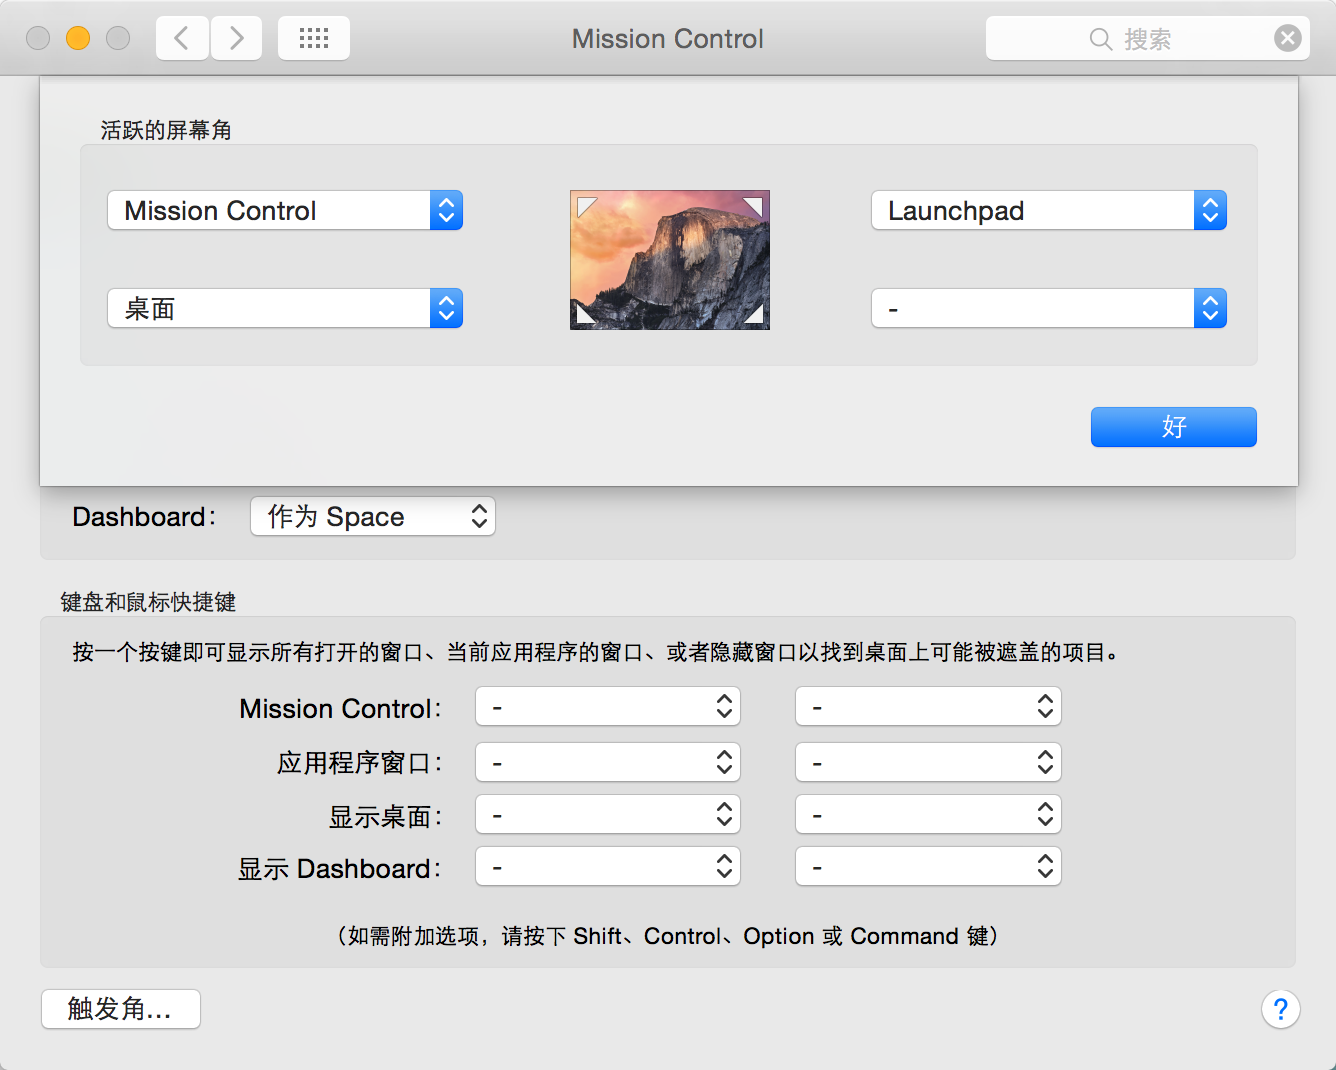Click the 触发角… button
The image size is (1336, 1070).
coord(121,1009)
